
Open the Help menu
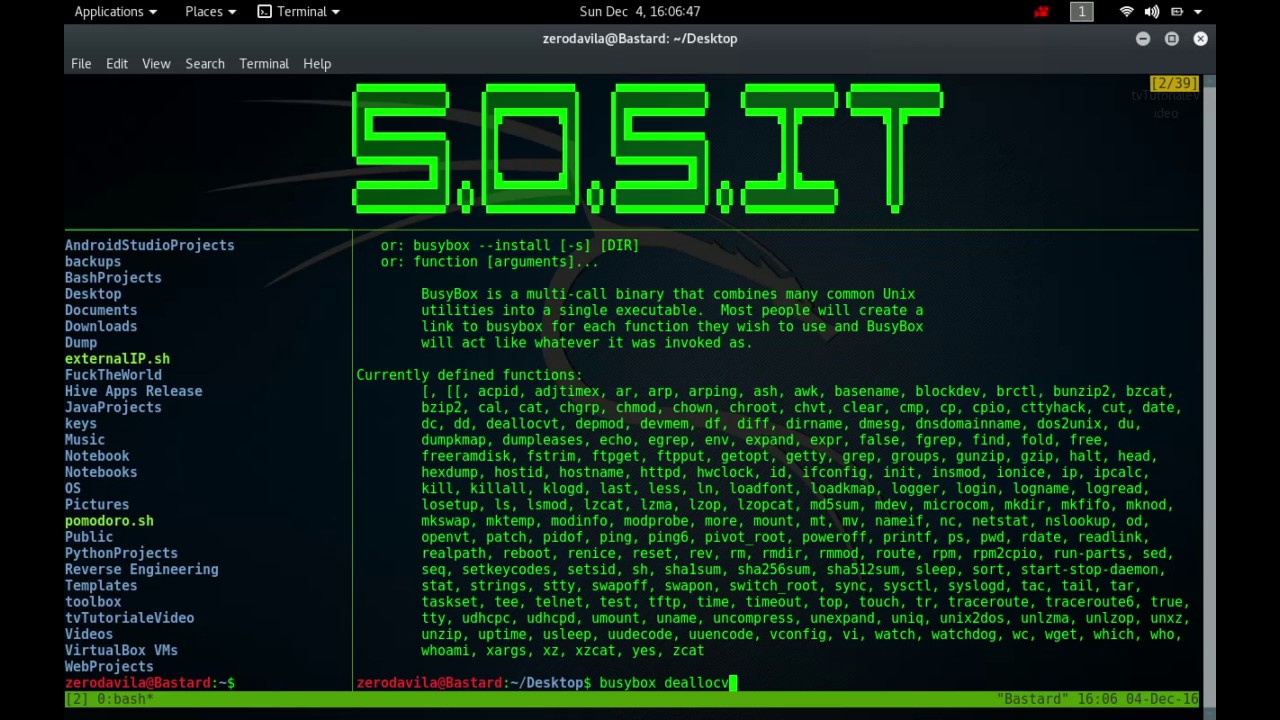point(317,64)
